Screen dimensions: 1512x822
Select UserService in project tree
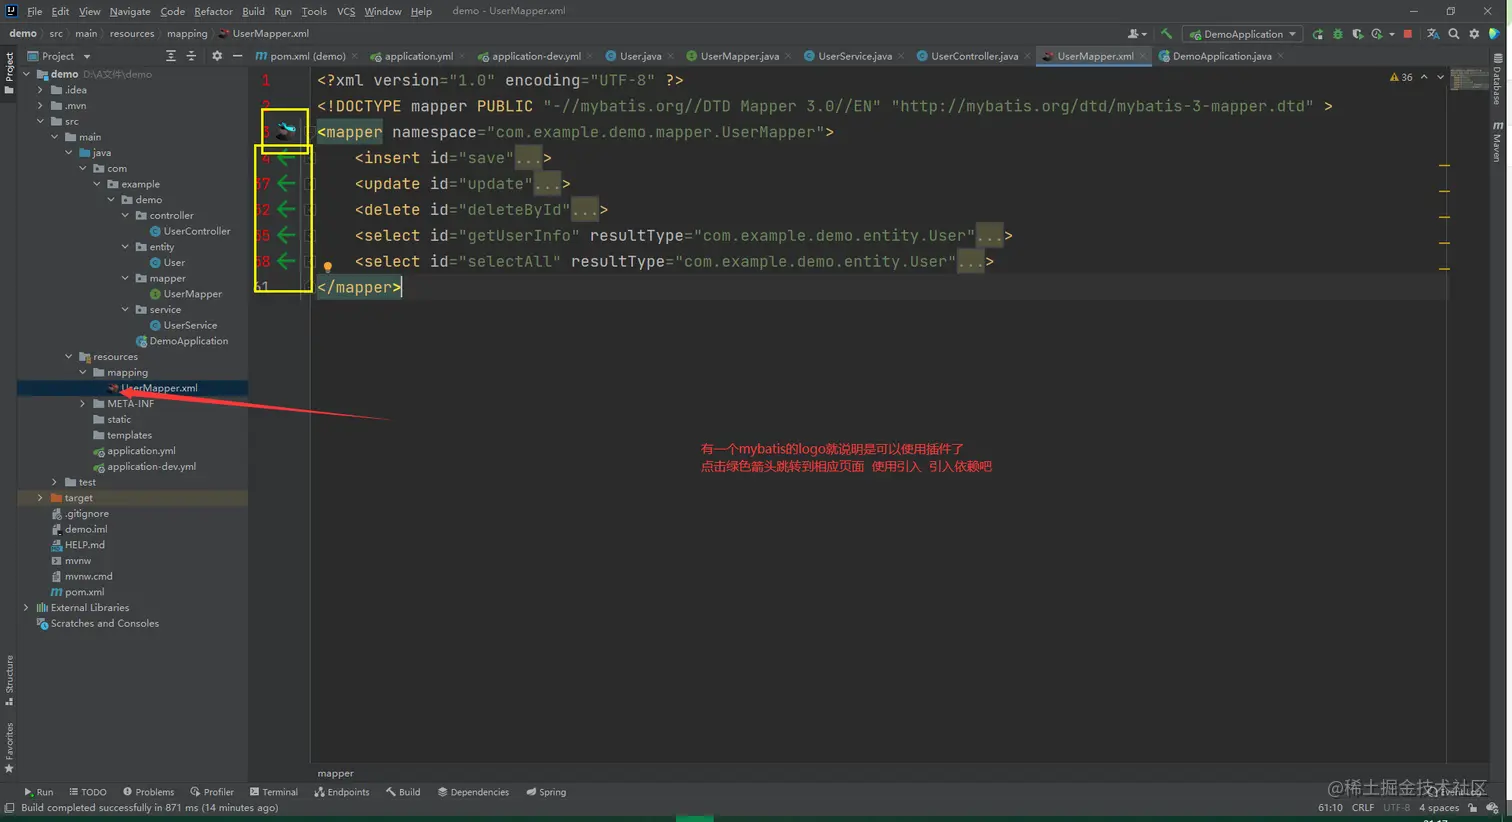[x=190, y=325]
